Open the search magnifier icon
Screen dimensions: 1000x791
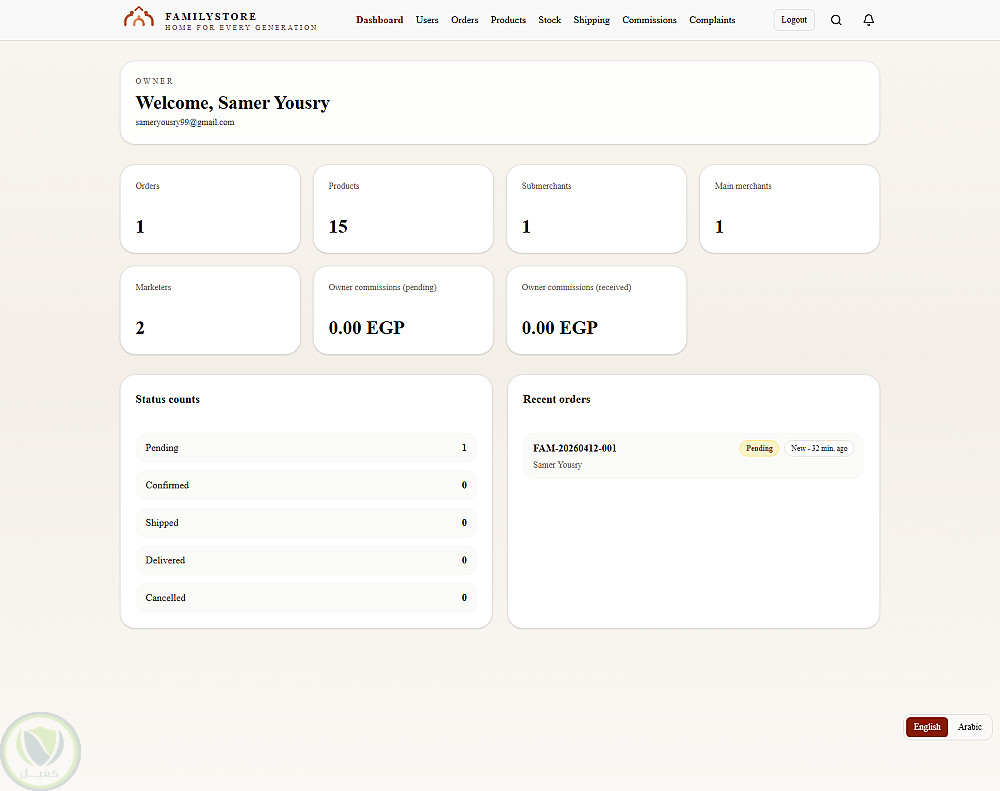(x=836, y=20)
